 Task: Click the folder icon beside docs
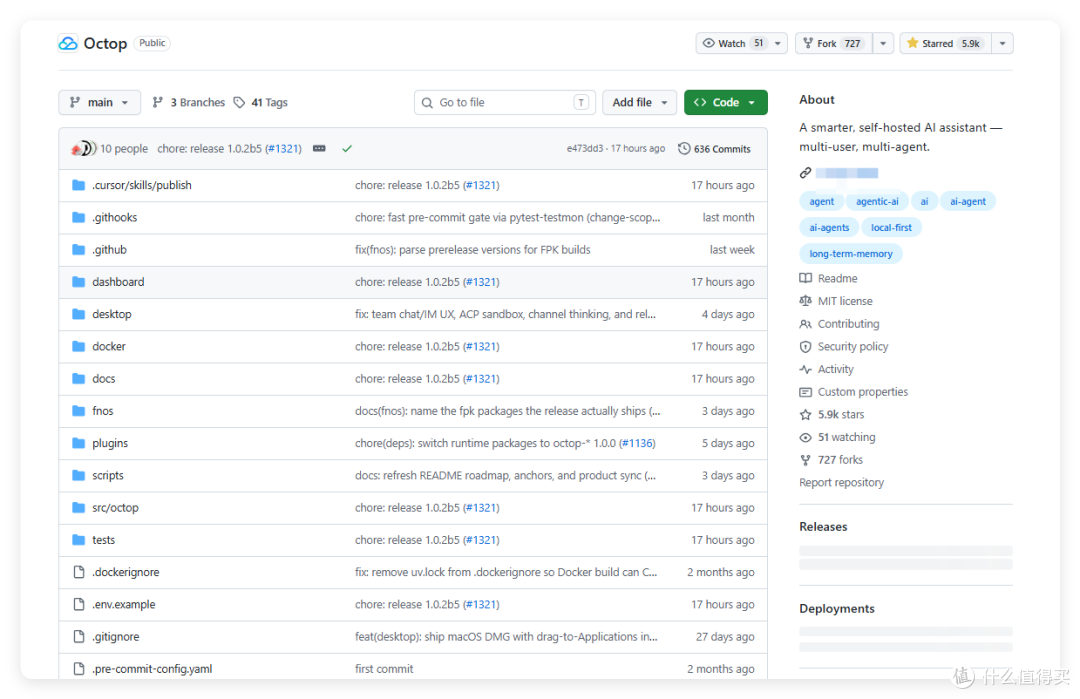coord(79,379)
